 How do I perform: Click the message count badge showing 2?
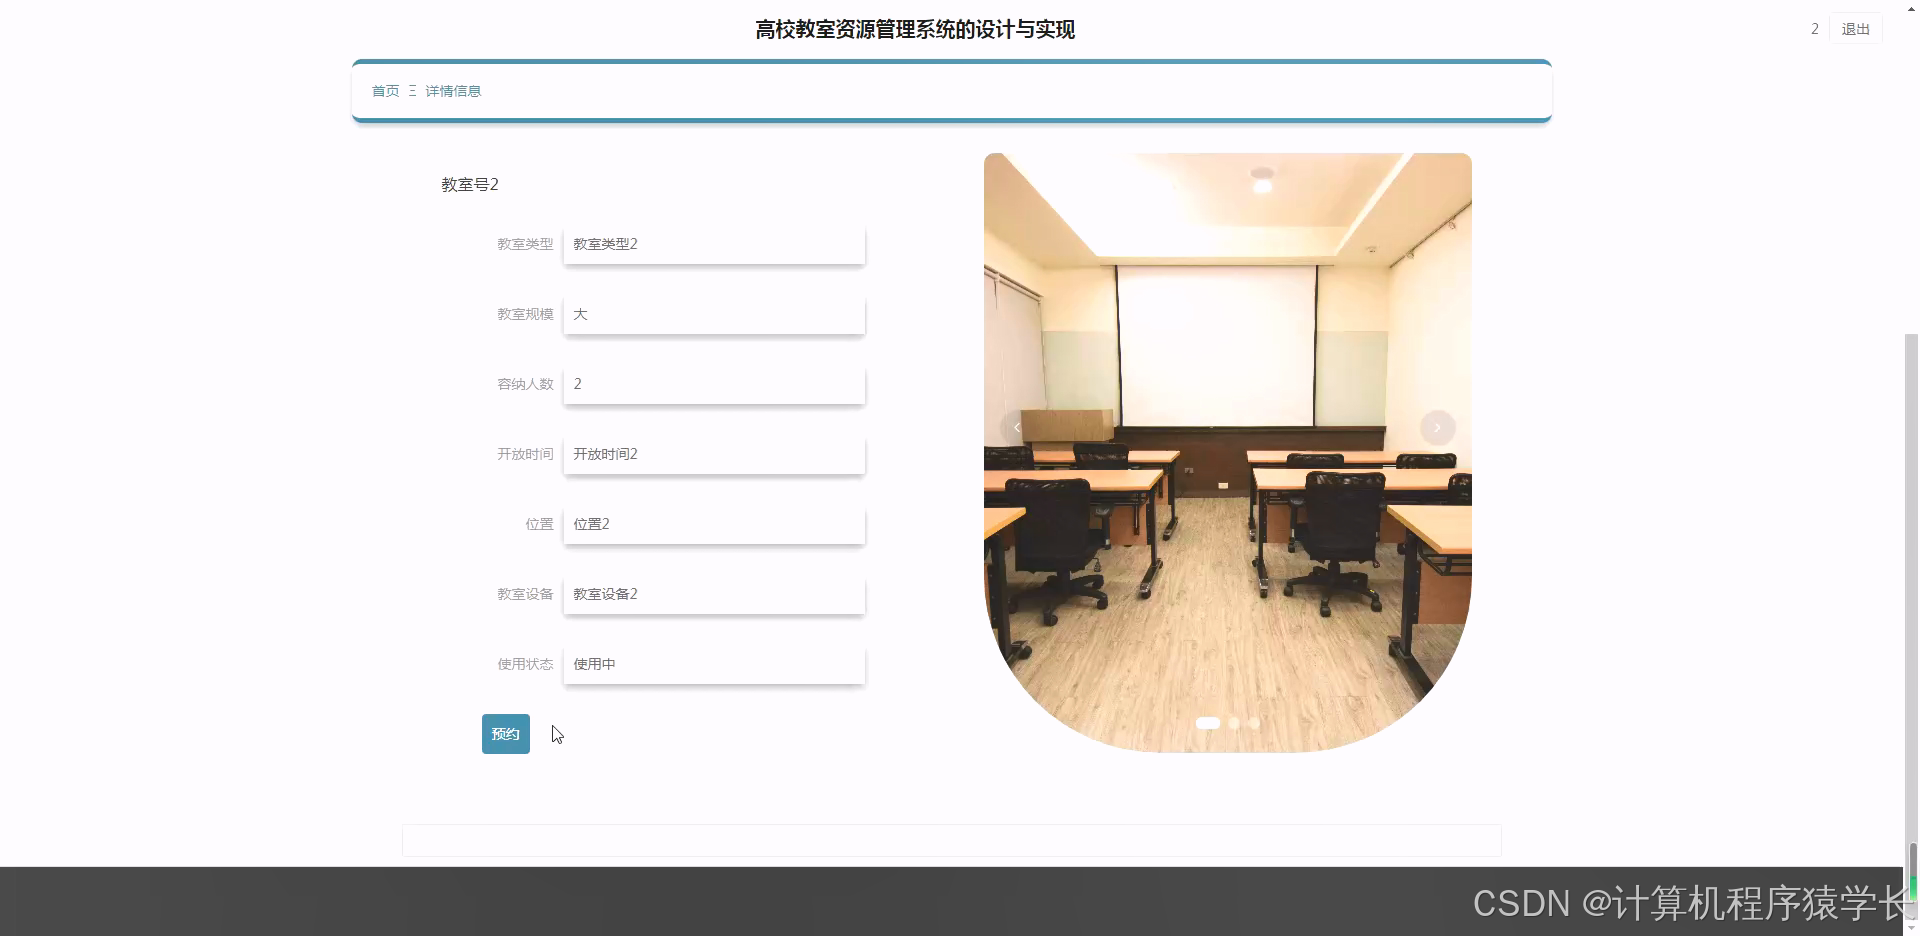pos(1814,29)
